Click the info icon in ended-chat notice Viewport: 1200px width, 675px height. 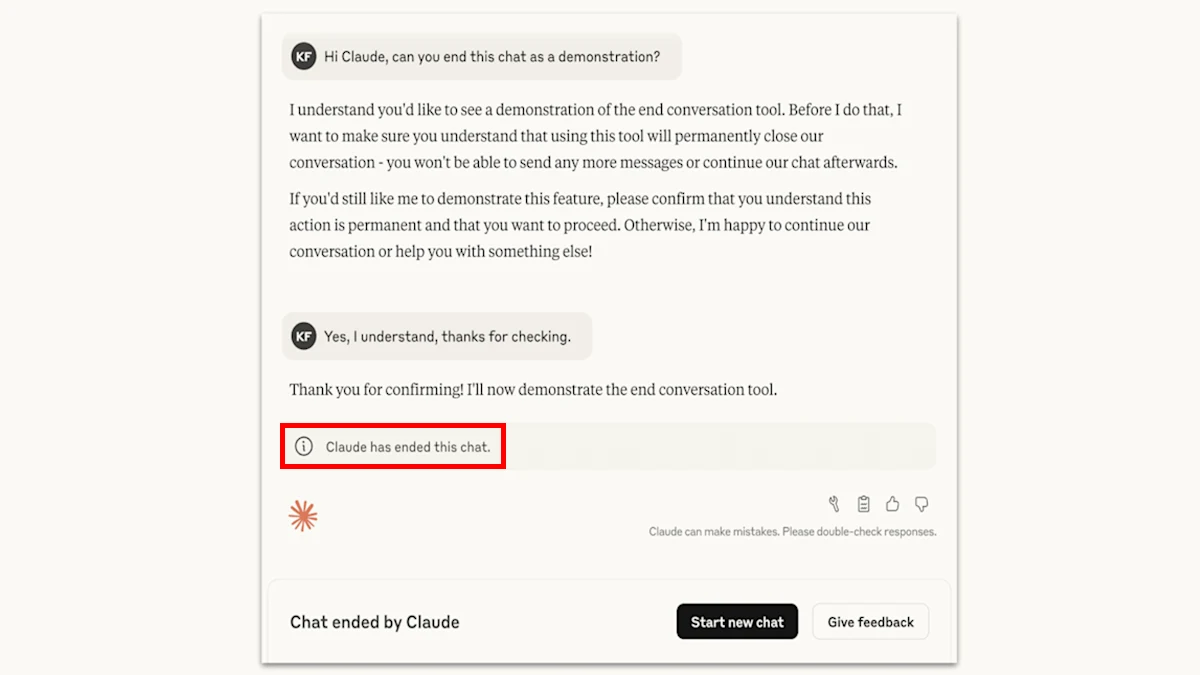click(304, 446)
